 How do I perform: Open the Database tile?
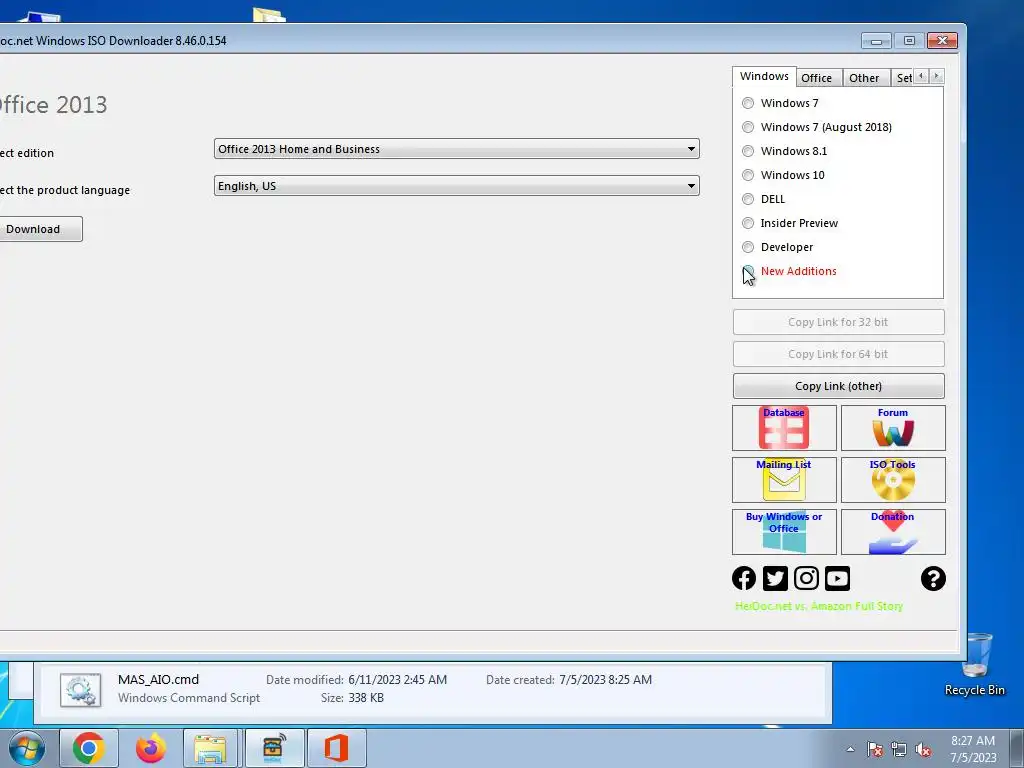click(x=784, y=428)
